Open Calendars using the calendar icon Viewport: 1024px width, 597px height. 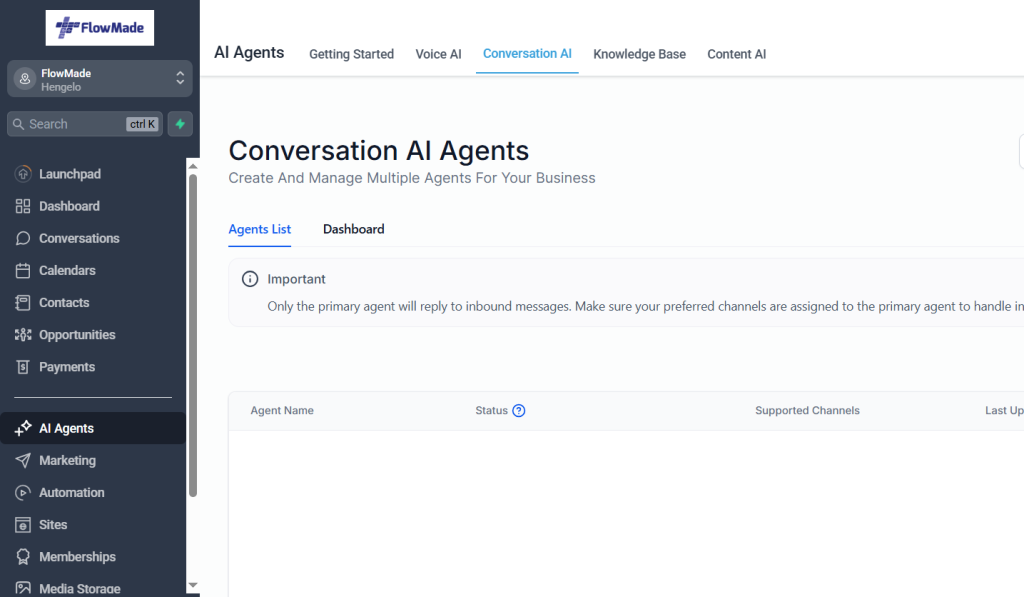tap(23, 270)
